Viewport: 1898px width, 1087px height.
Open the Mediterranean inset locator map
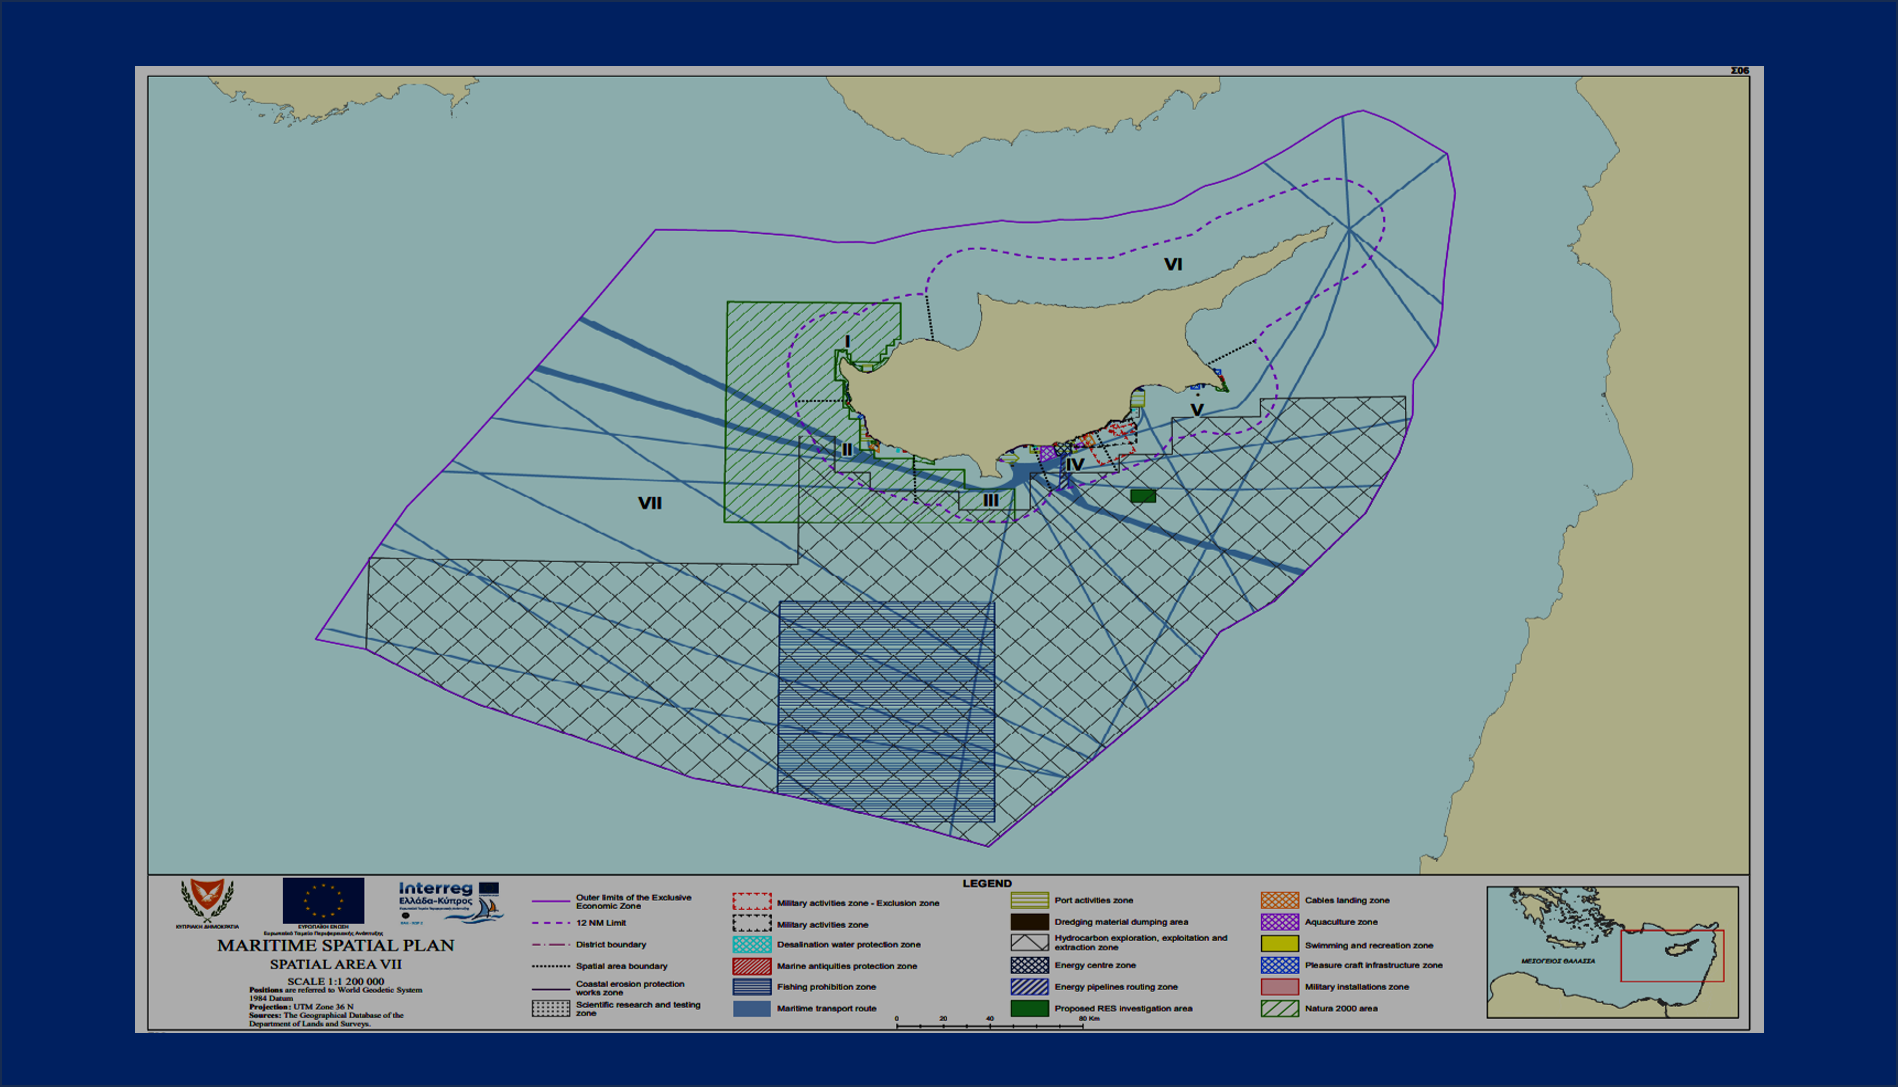click(1611, 951)
